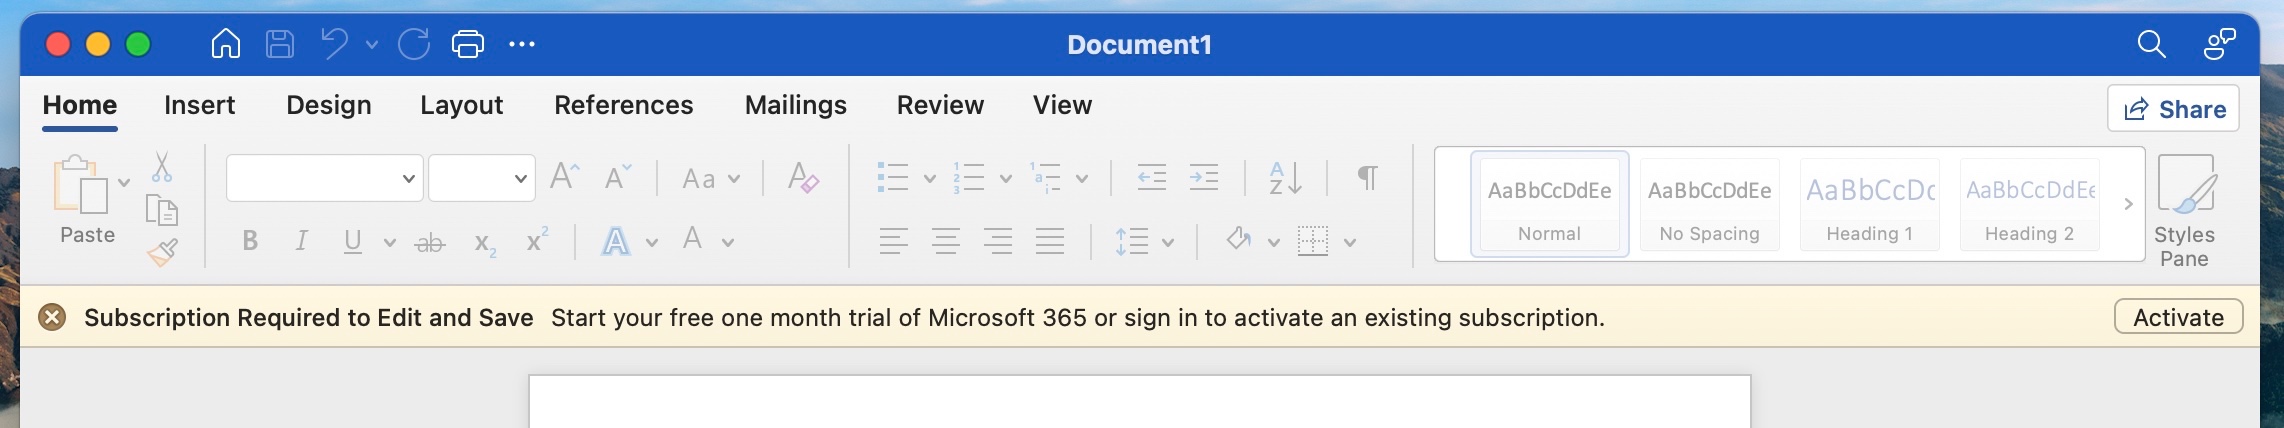The image size is (2284, 428).
Task: Toggle strikethrough formatting
Action: [430, 243]
